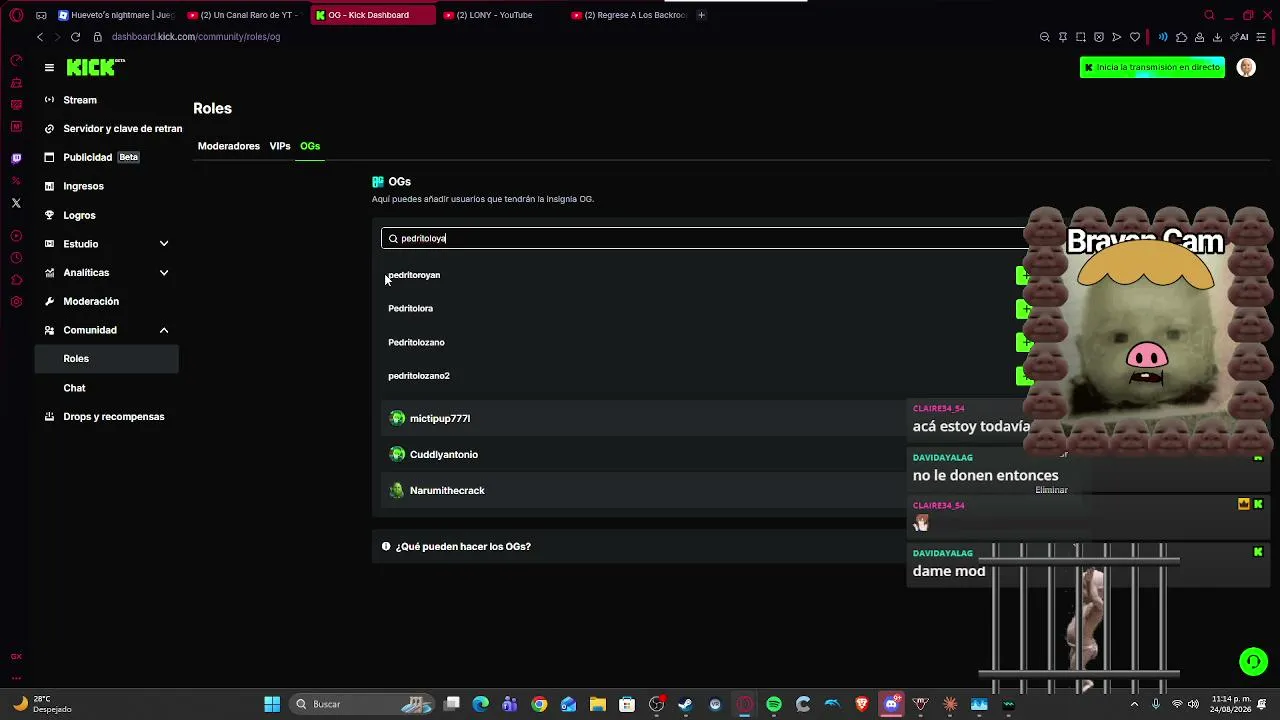
Task: Take a snapshot with the capture icon
Action: point(1081,37)
